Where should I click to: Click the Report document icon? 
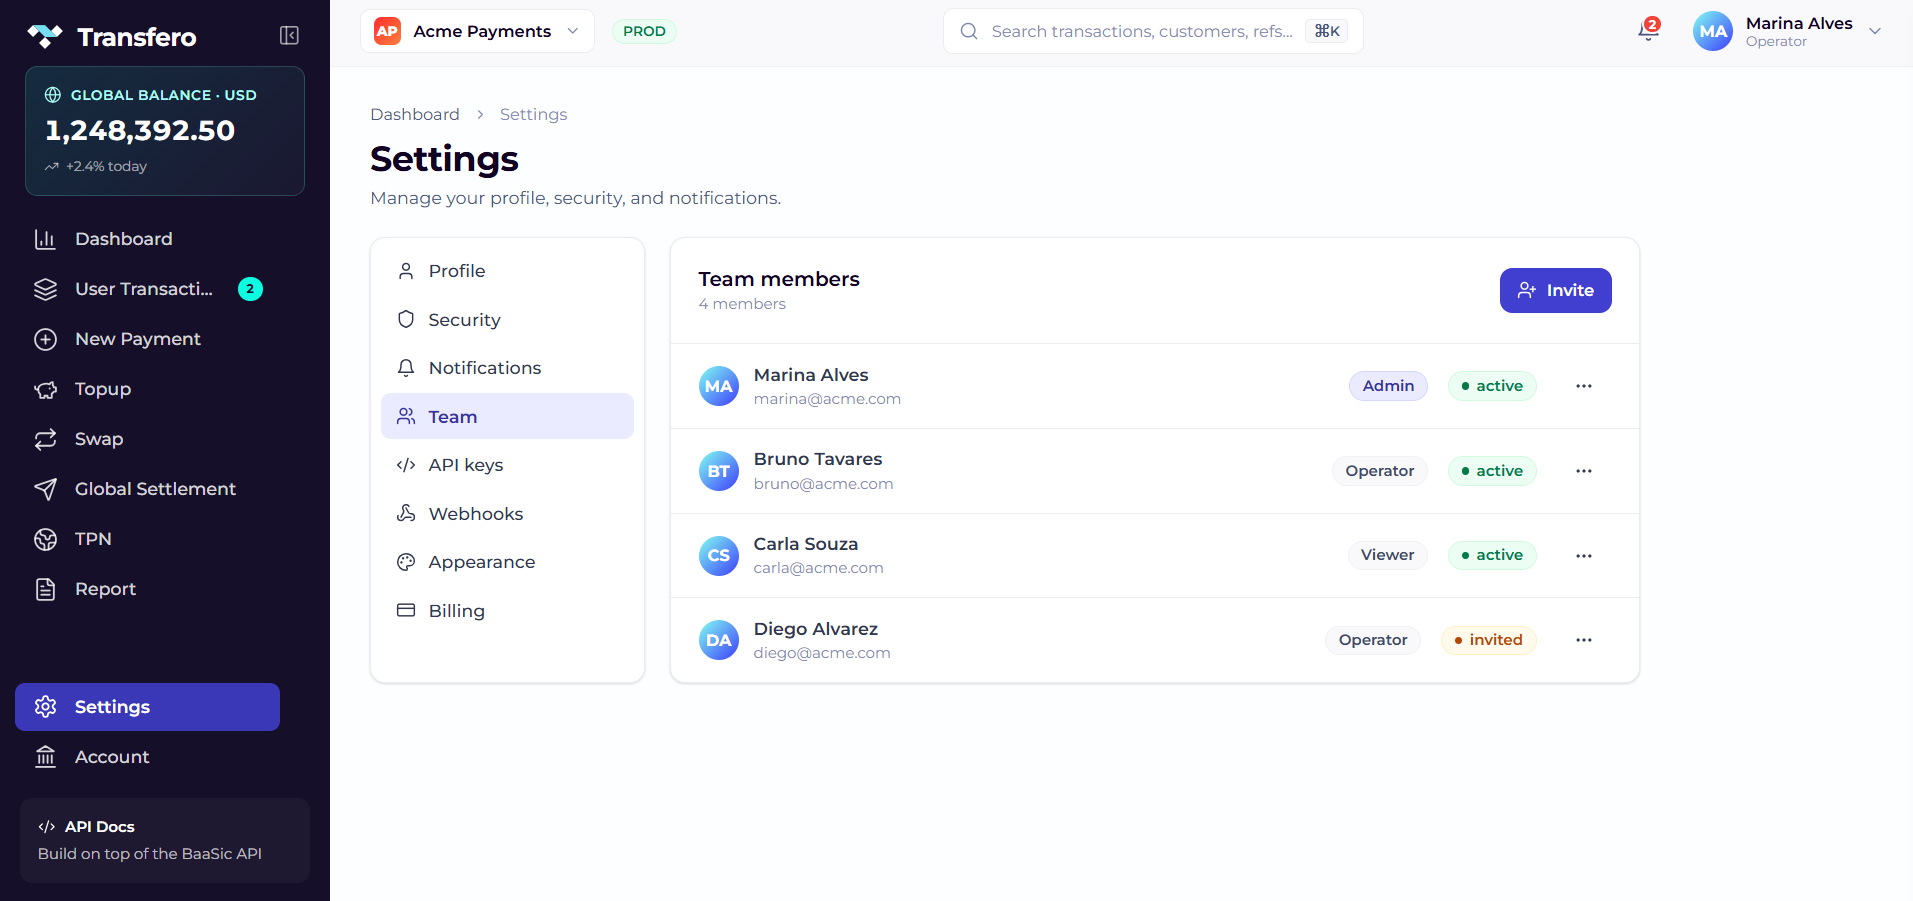(x=45, y=589)
